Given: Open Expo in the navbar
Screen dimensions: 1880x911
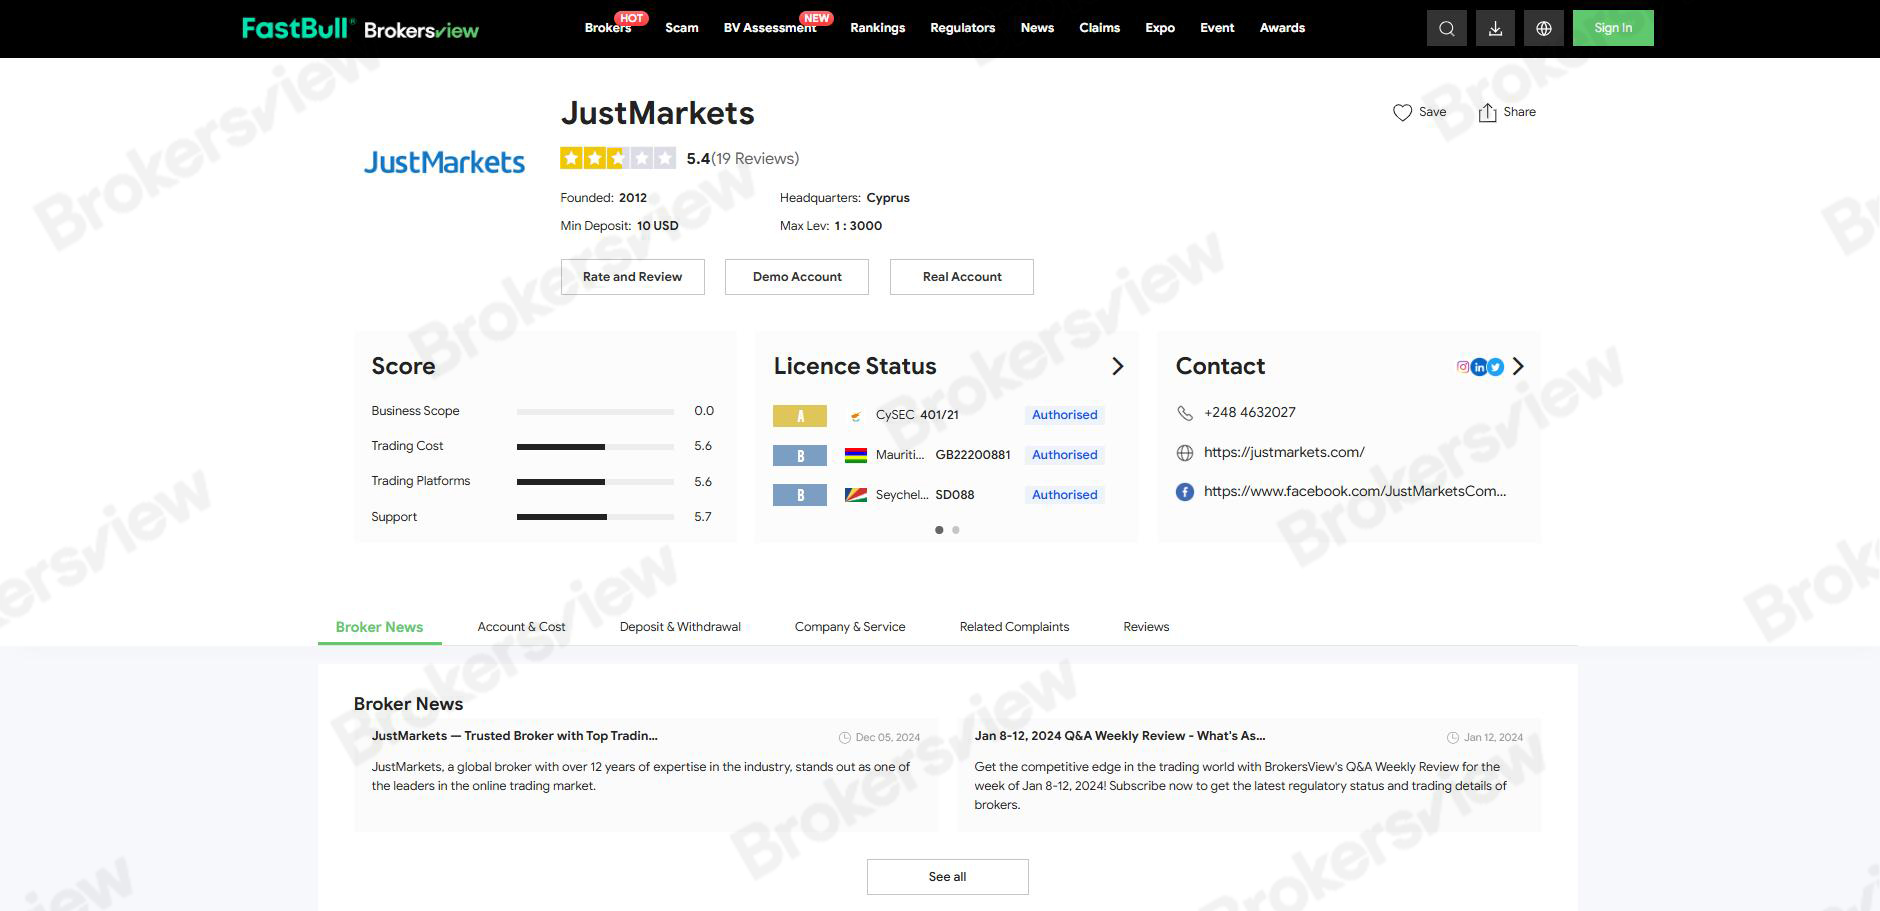Looking at the screenshot, I should click(1160, 28).
